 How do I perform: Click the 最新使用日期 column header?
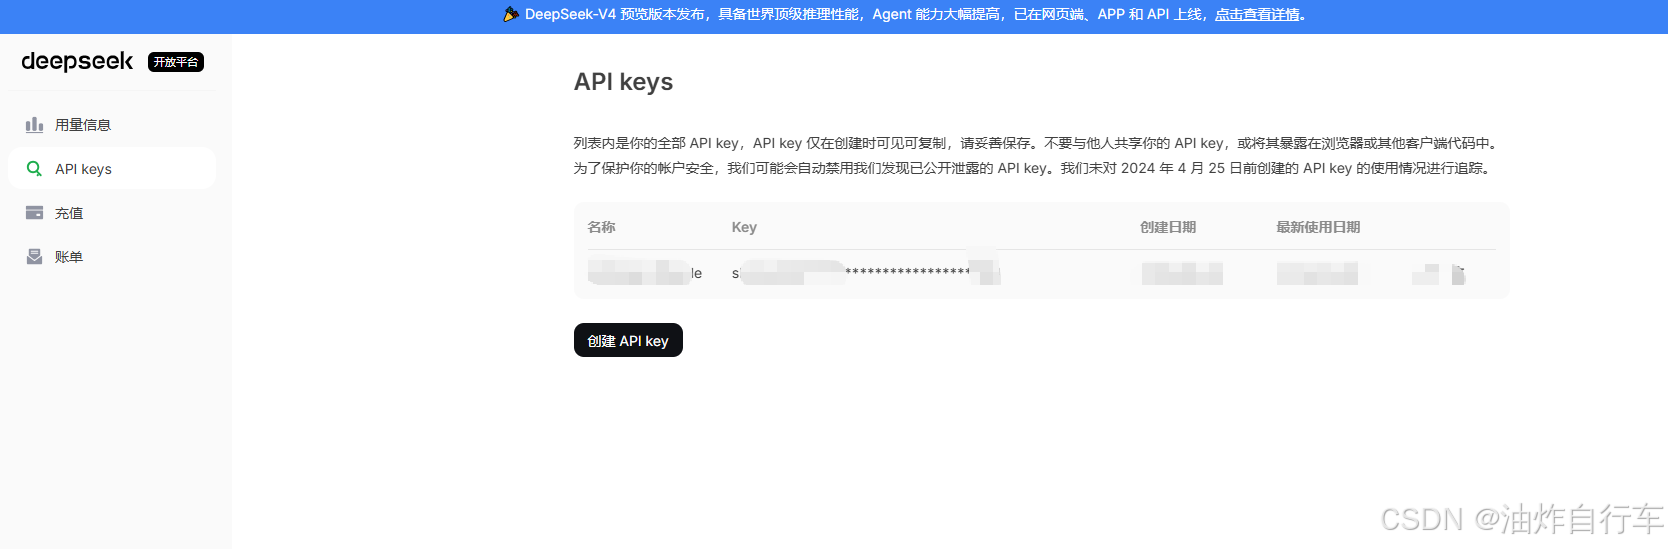[1318, 227]
